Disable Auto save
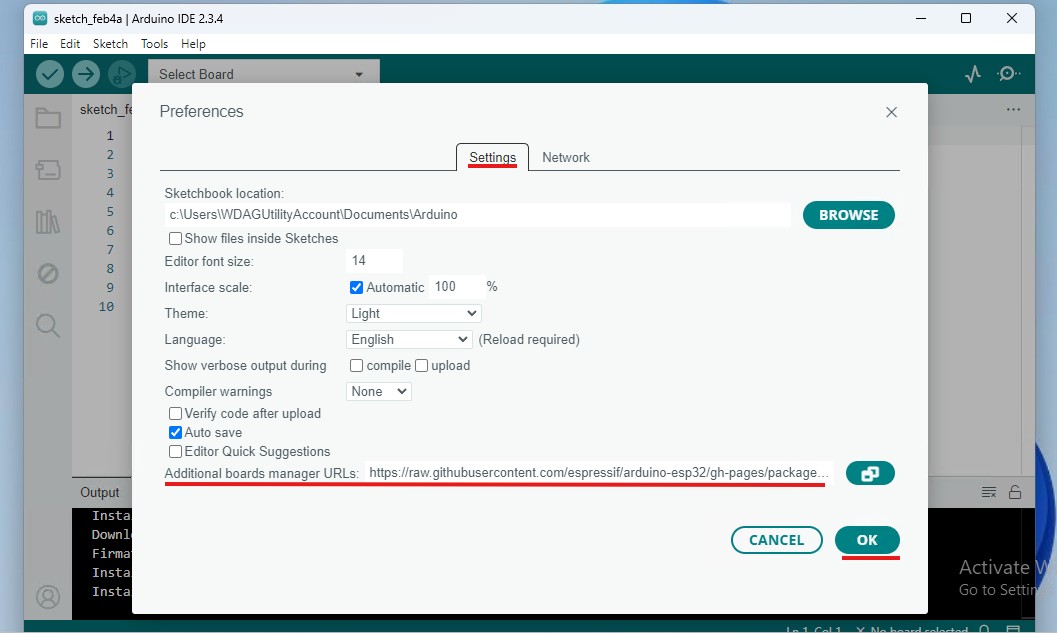This screenshot has height=633, width=1057. tap(175, 432)
